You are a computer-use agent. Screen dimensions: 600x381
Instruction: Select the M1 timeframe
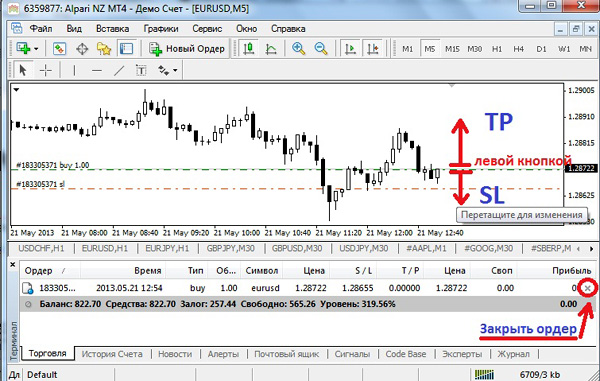(408, 49)
